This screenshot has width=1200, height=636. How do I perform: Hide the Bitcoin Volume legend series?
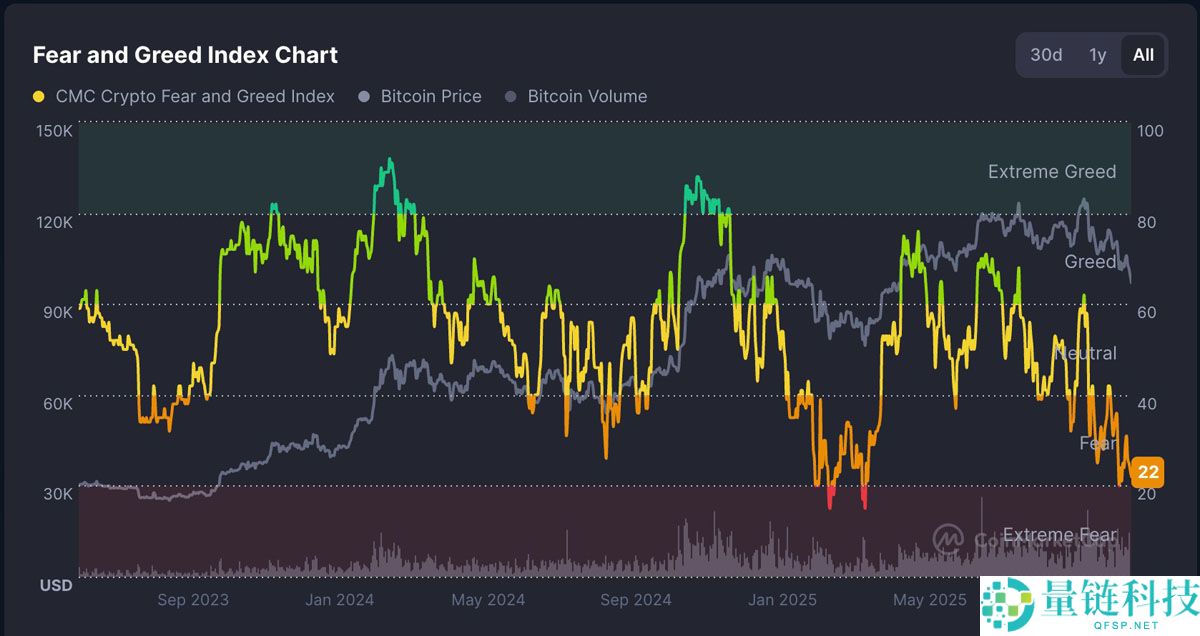(x=587, y=97)
